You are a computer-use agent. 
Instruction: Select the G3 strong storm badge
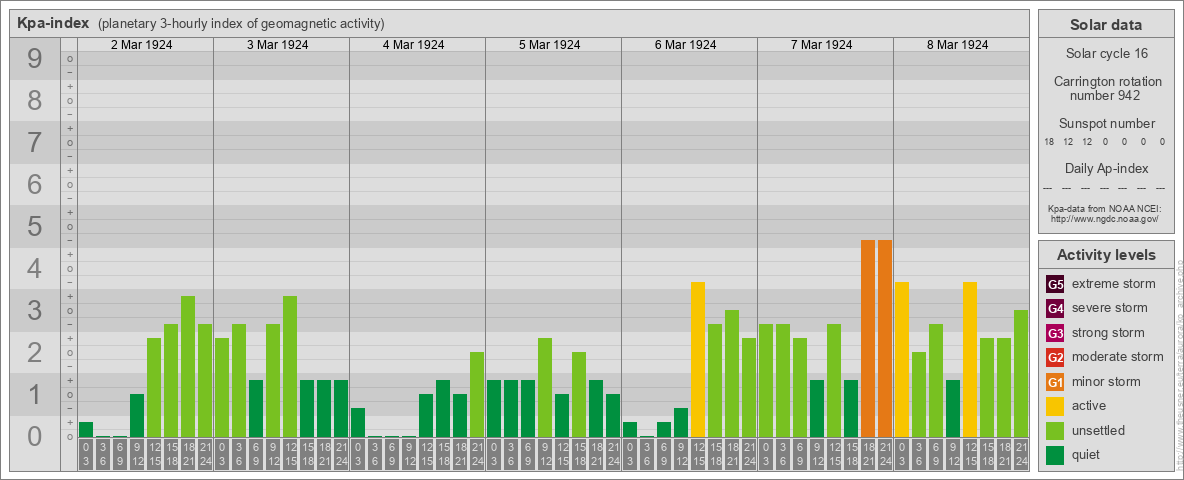(1055, 333)
